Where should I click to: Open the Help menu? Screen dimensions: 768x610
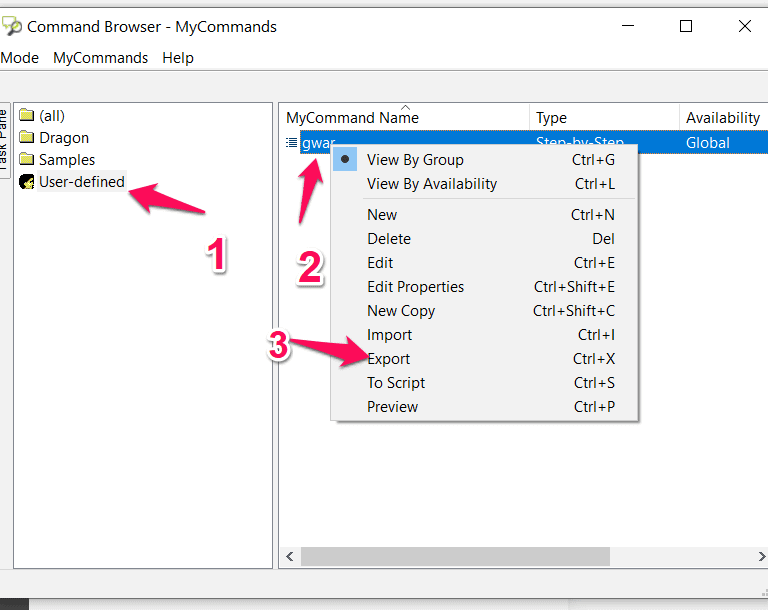tap(178, 58)
